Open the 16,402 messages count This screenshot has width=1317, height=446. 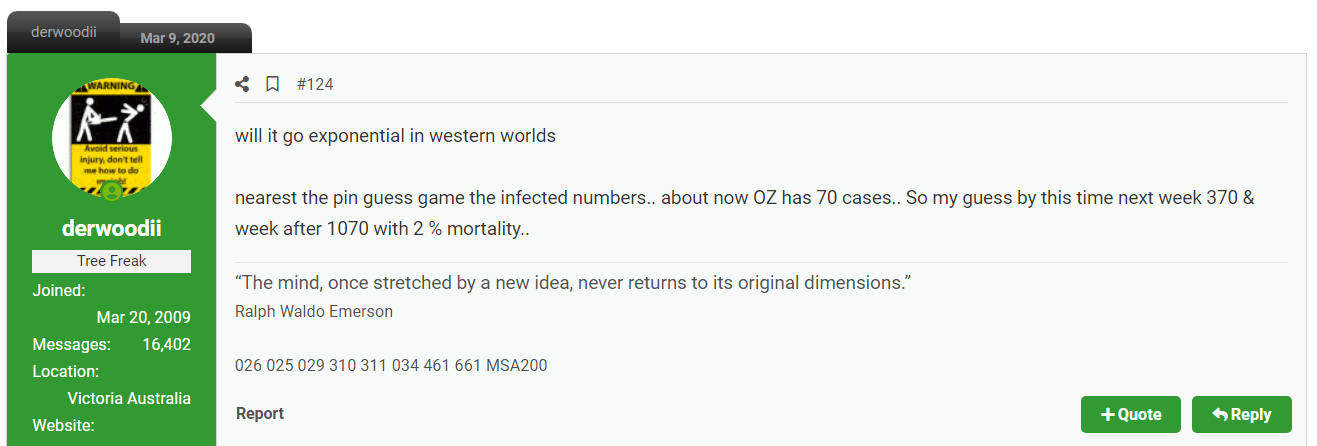click(x=165, y=344)
